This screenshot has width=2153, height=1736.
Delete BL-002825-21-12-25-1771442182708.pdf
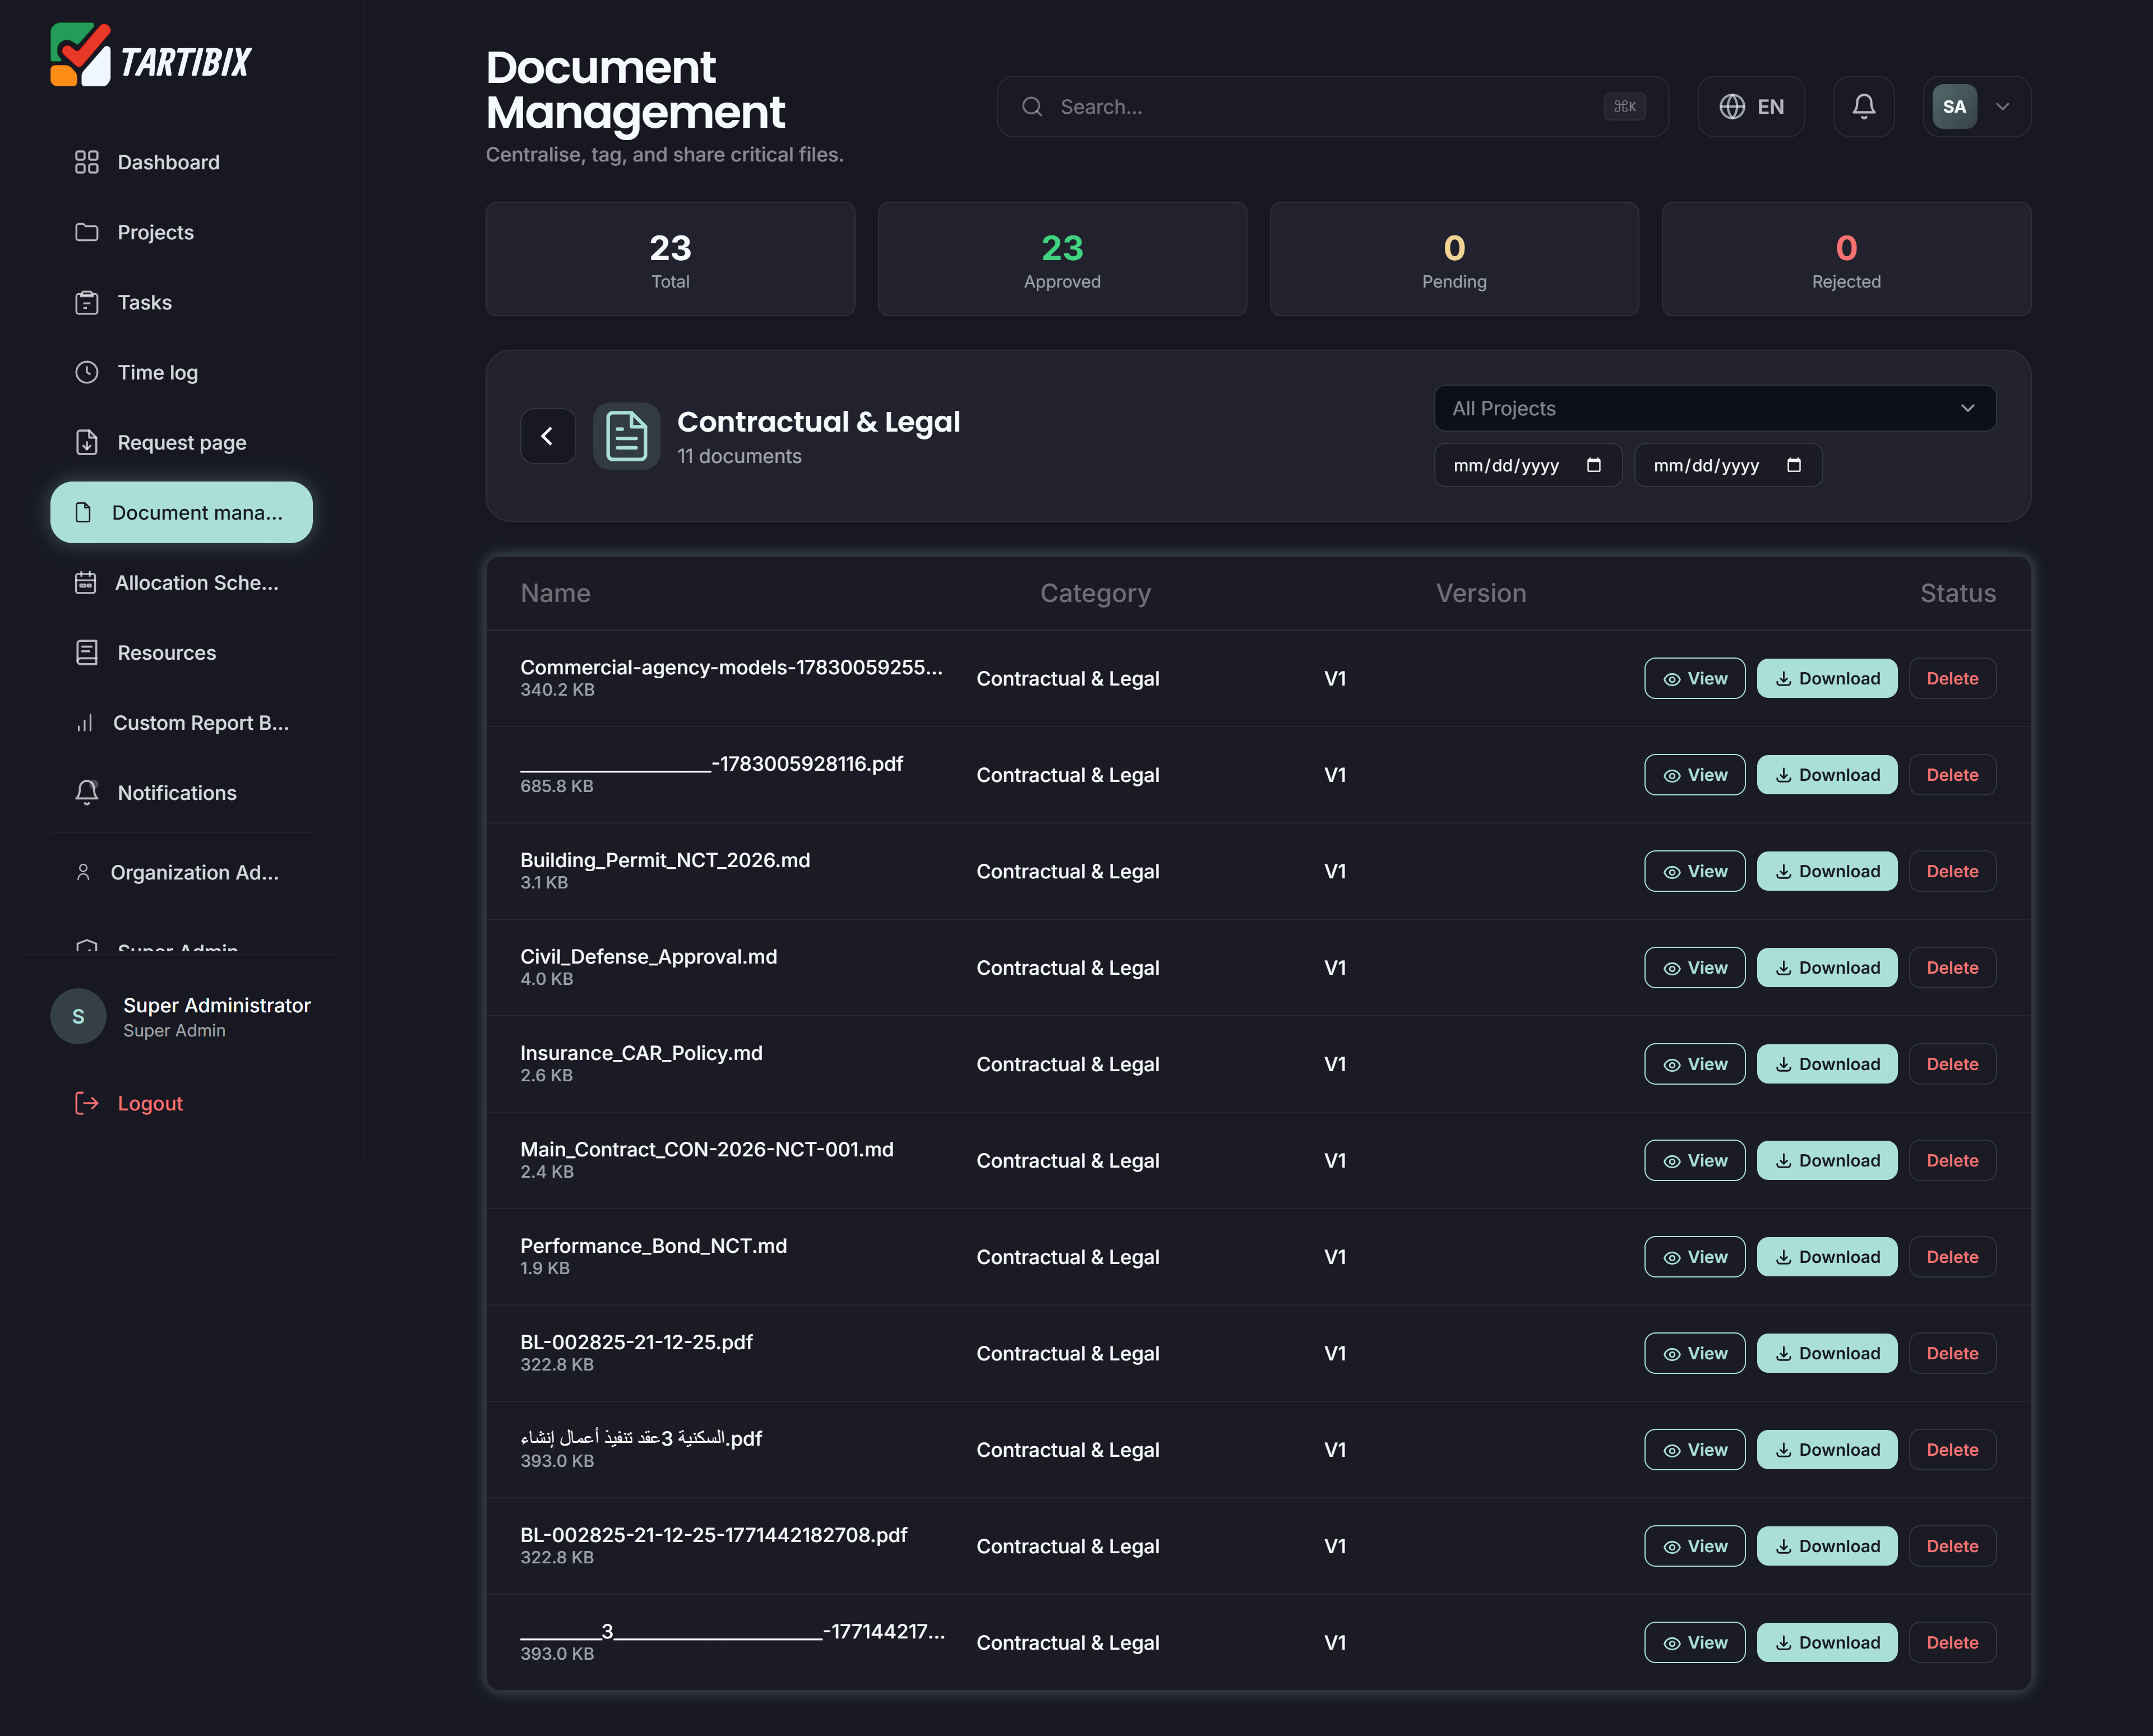pos(1952,1546)
